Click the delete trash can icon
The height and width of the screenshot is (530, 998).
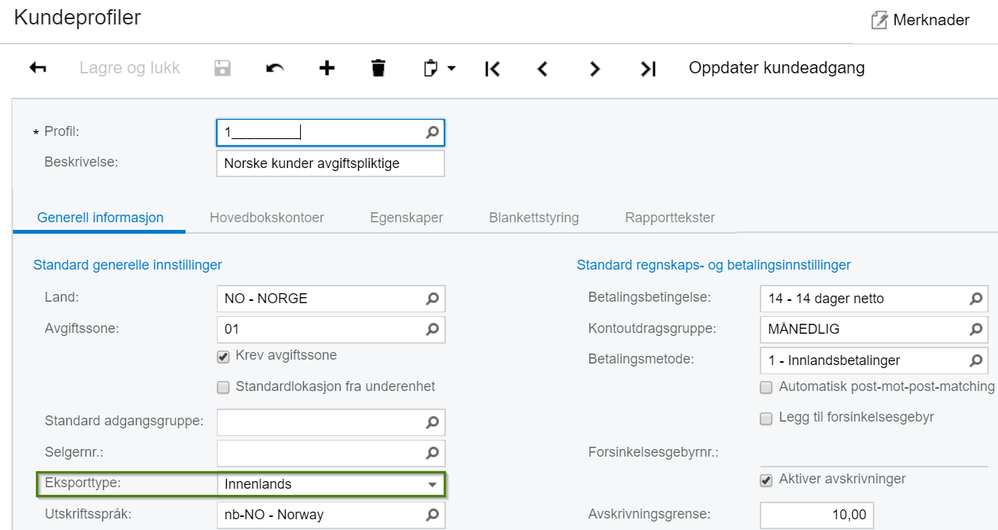tap(378, 68)
